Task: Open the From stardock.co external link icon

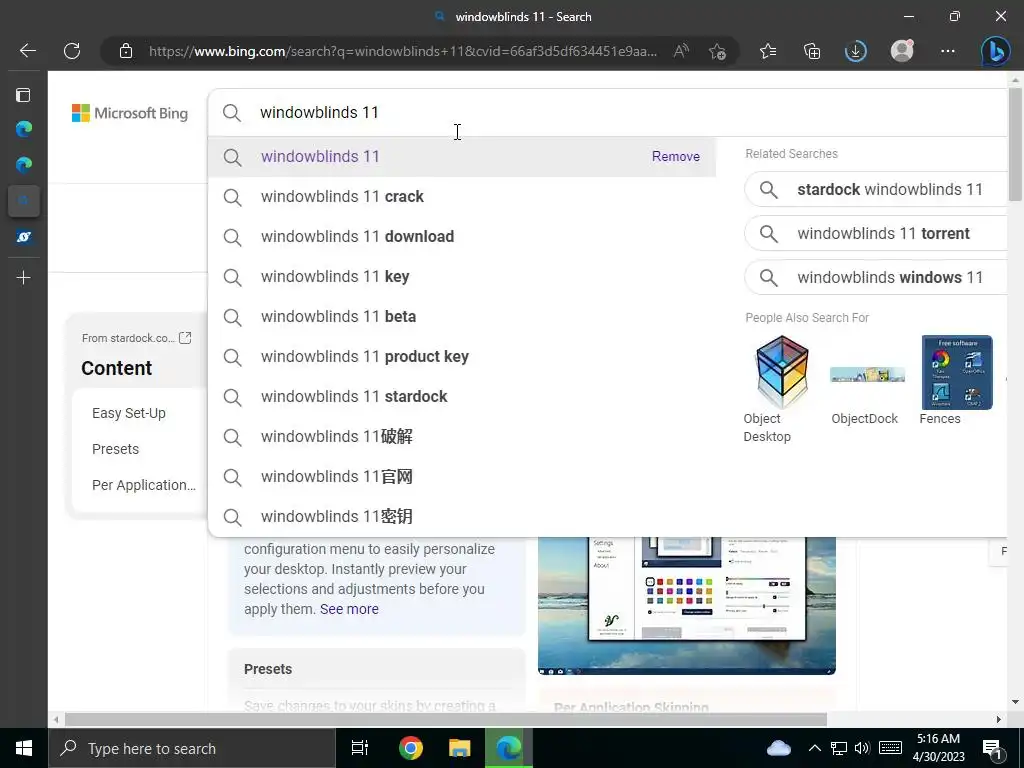Action: pyautogui.click(x=185, y=338)
